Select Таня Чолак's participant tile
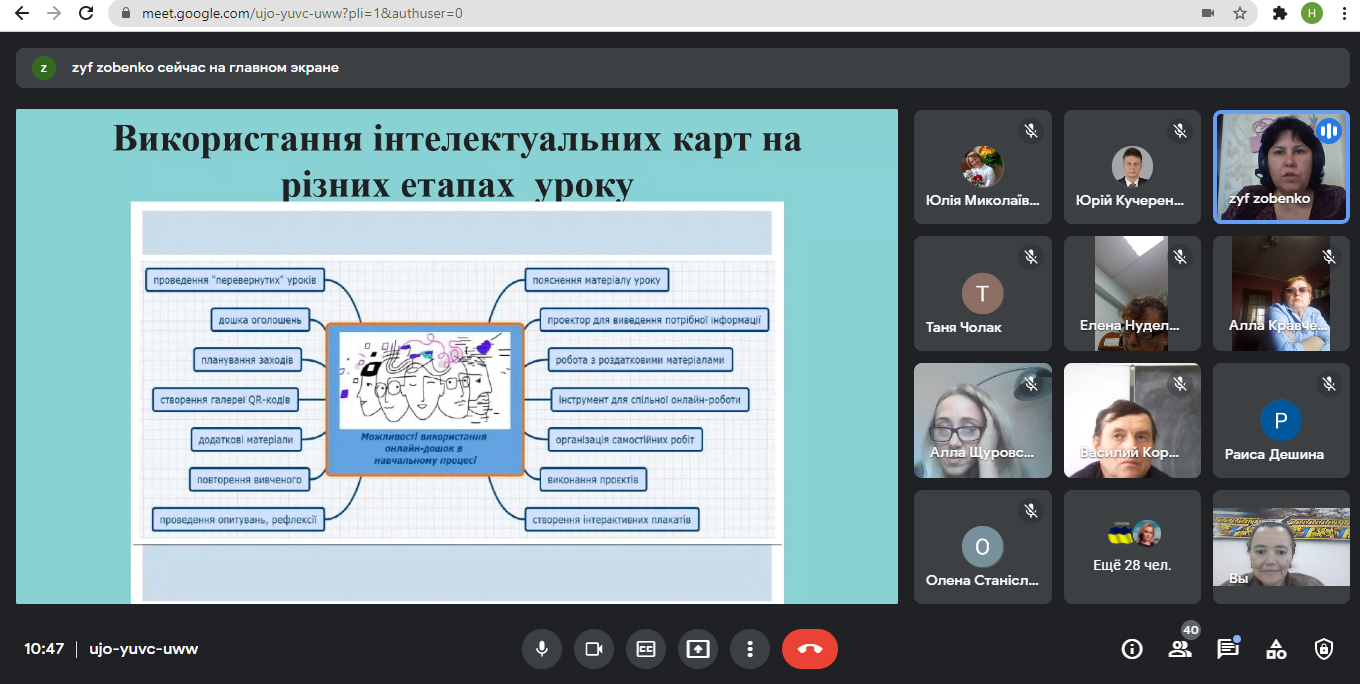 click(x=982, y=293)
